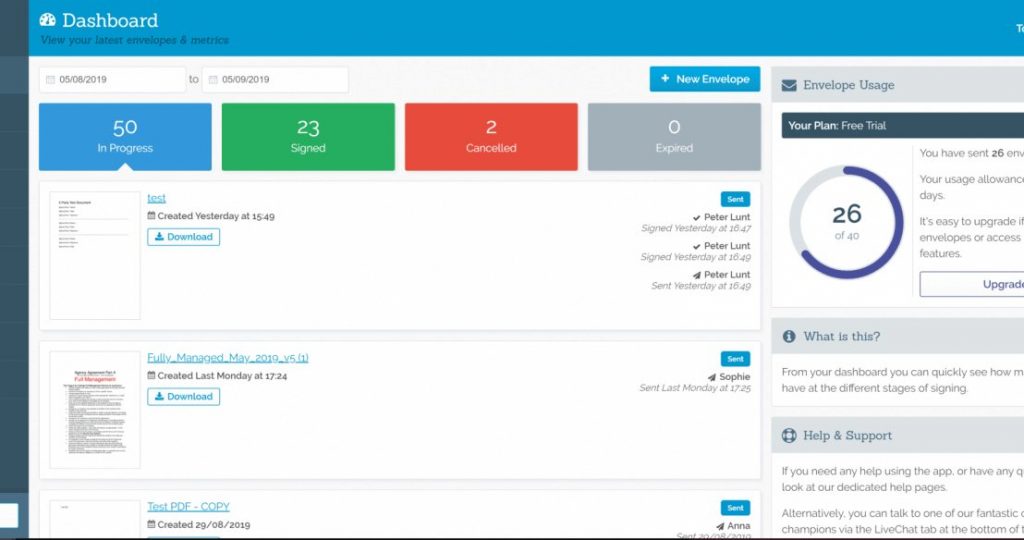Create a New Envelope
Image resolution: width=1024 pixels, height=540 pixels.
pos(705,79)
